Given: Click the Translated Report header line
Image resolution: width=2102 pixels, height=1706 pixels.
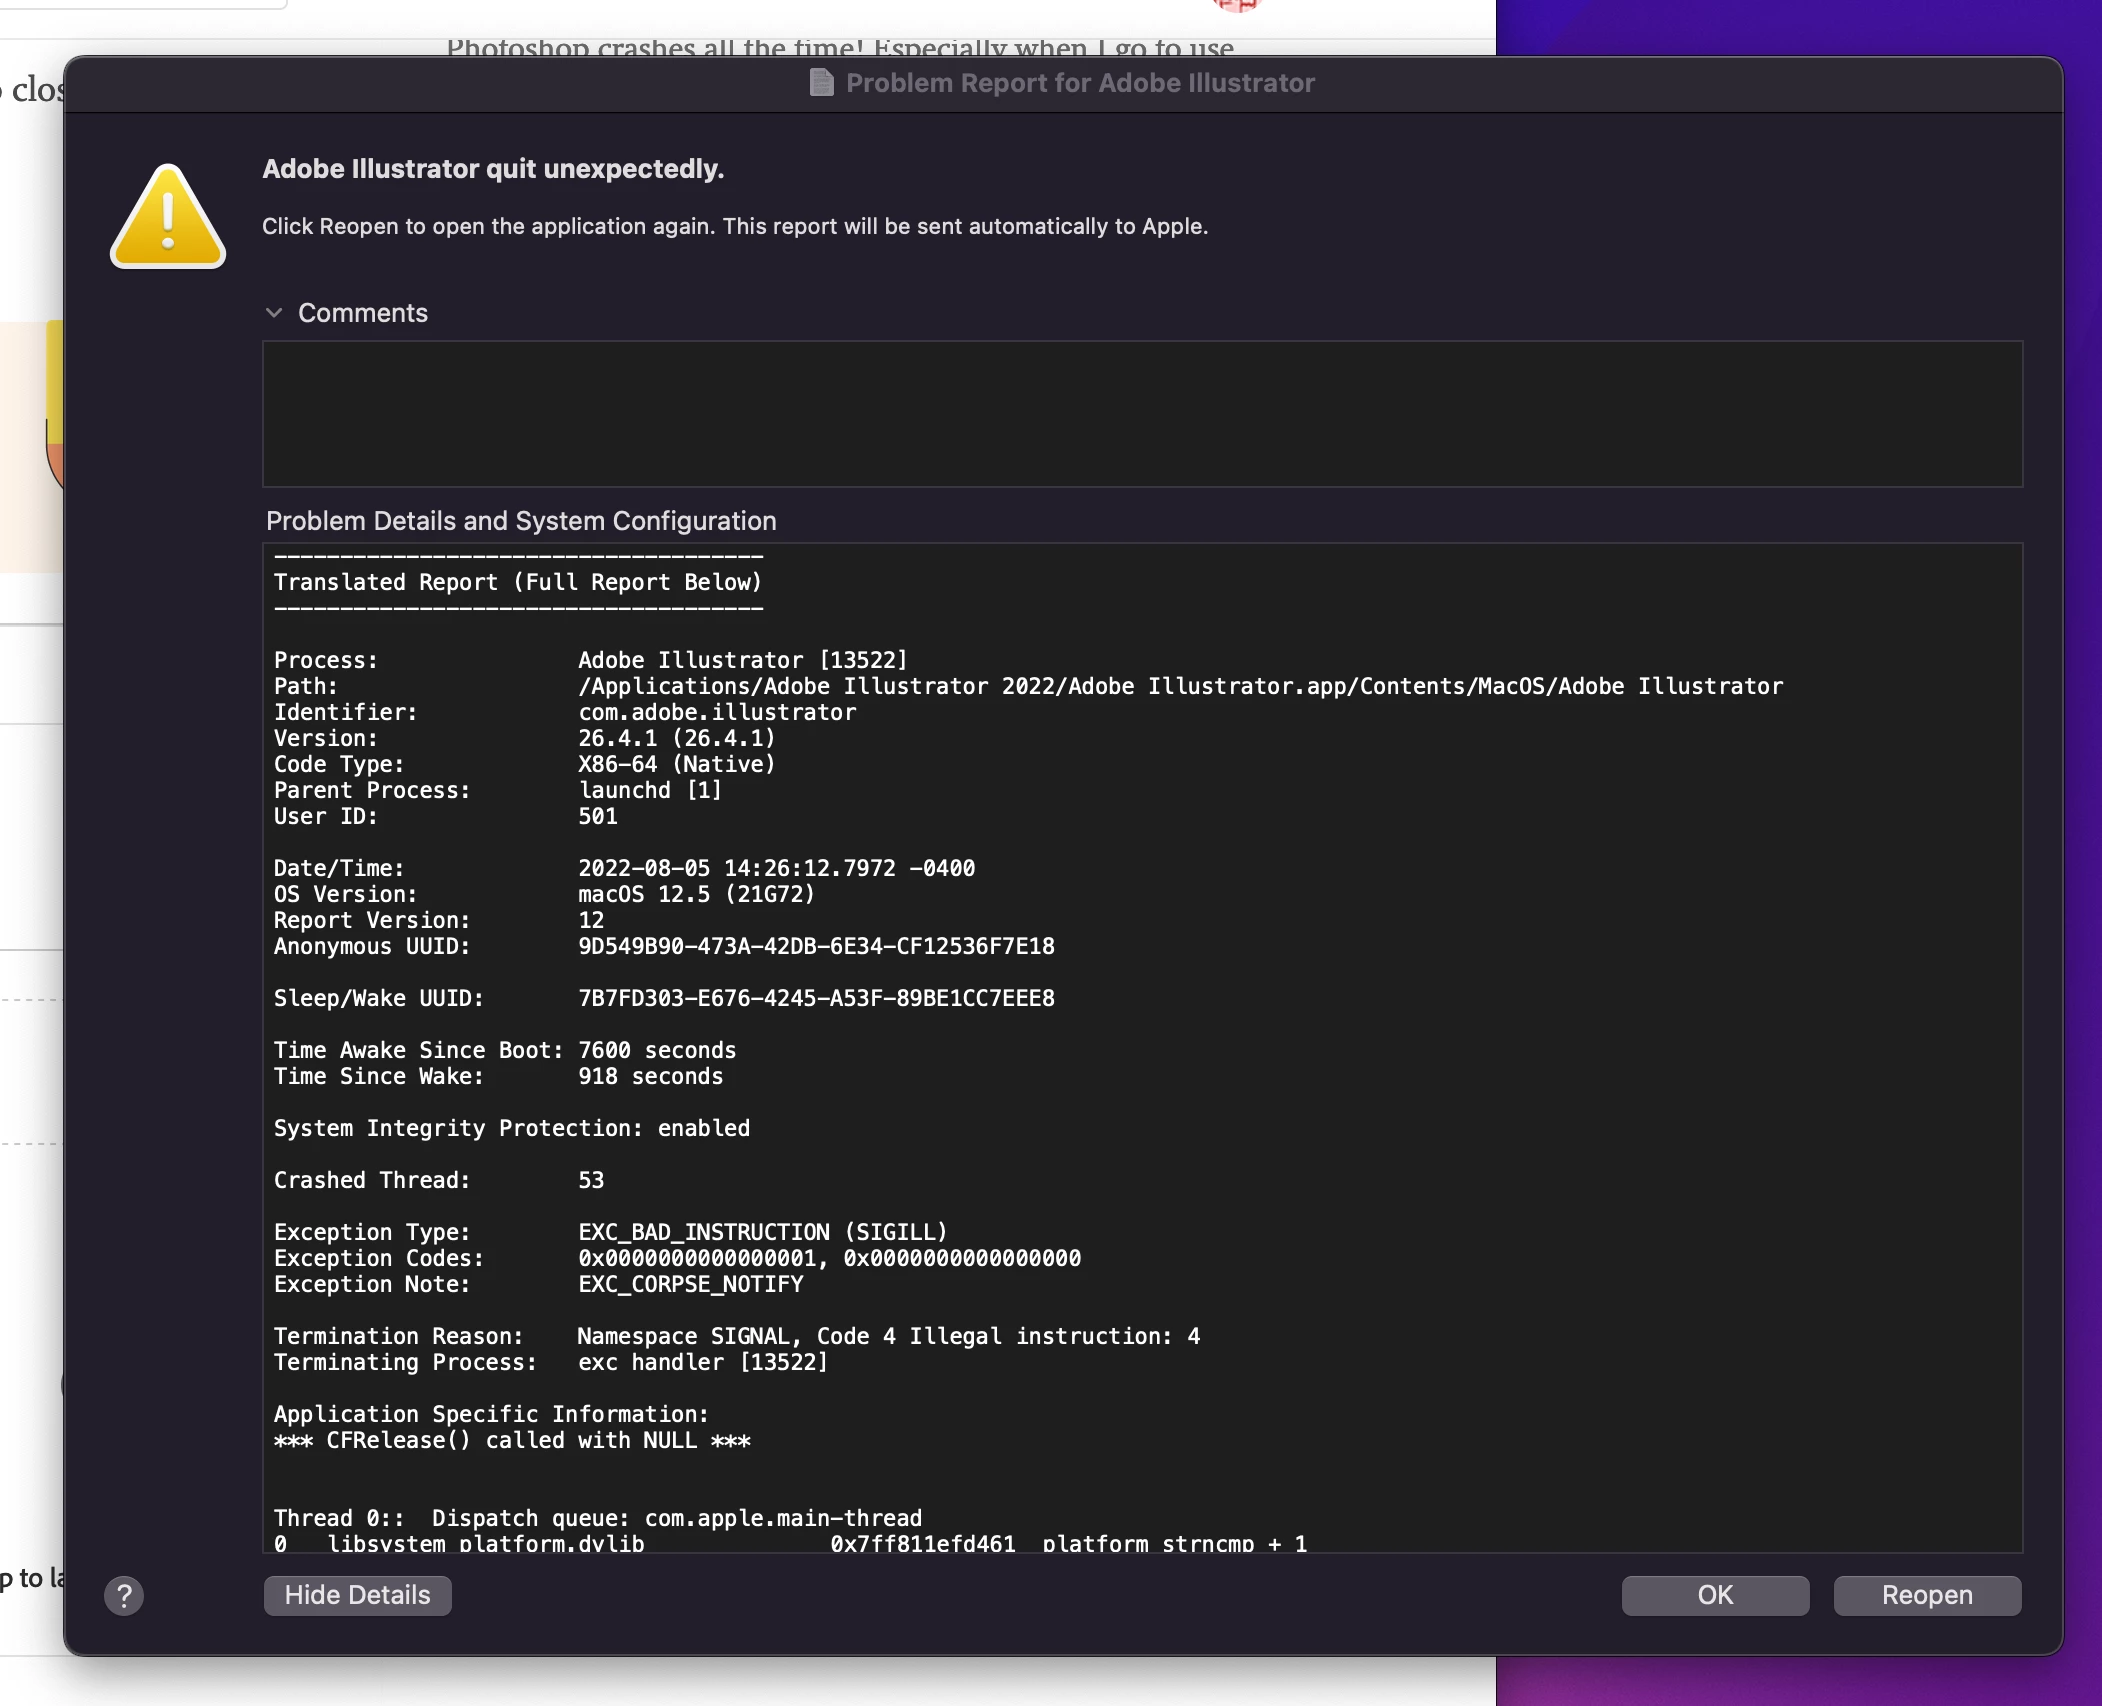Looking at the screenshot, I should tap(518, 582).
